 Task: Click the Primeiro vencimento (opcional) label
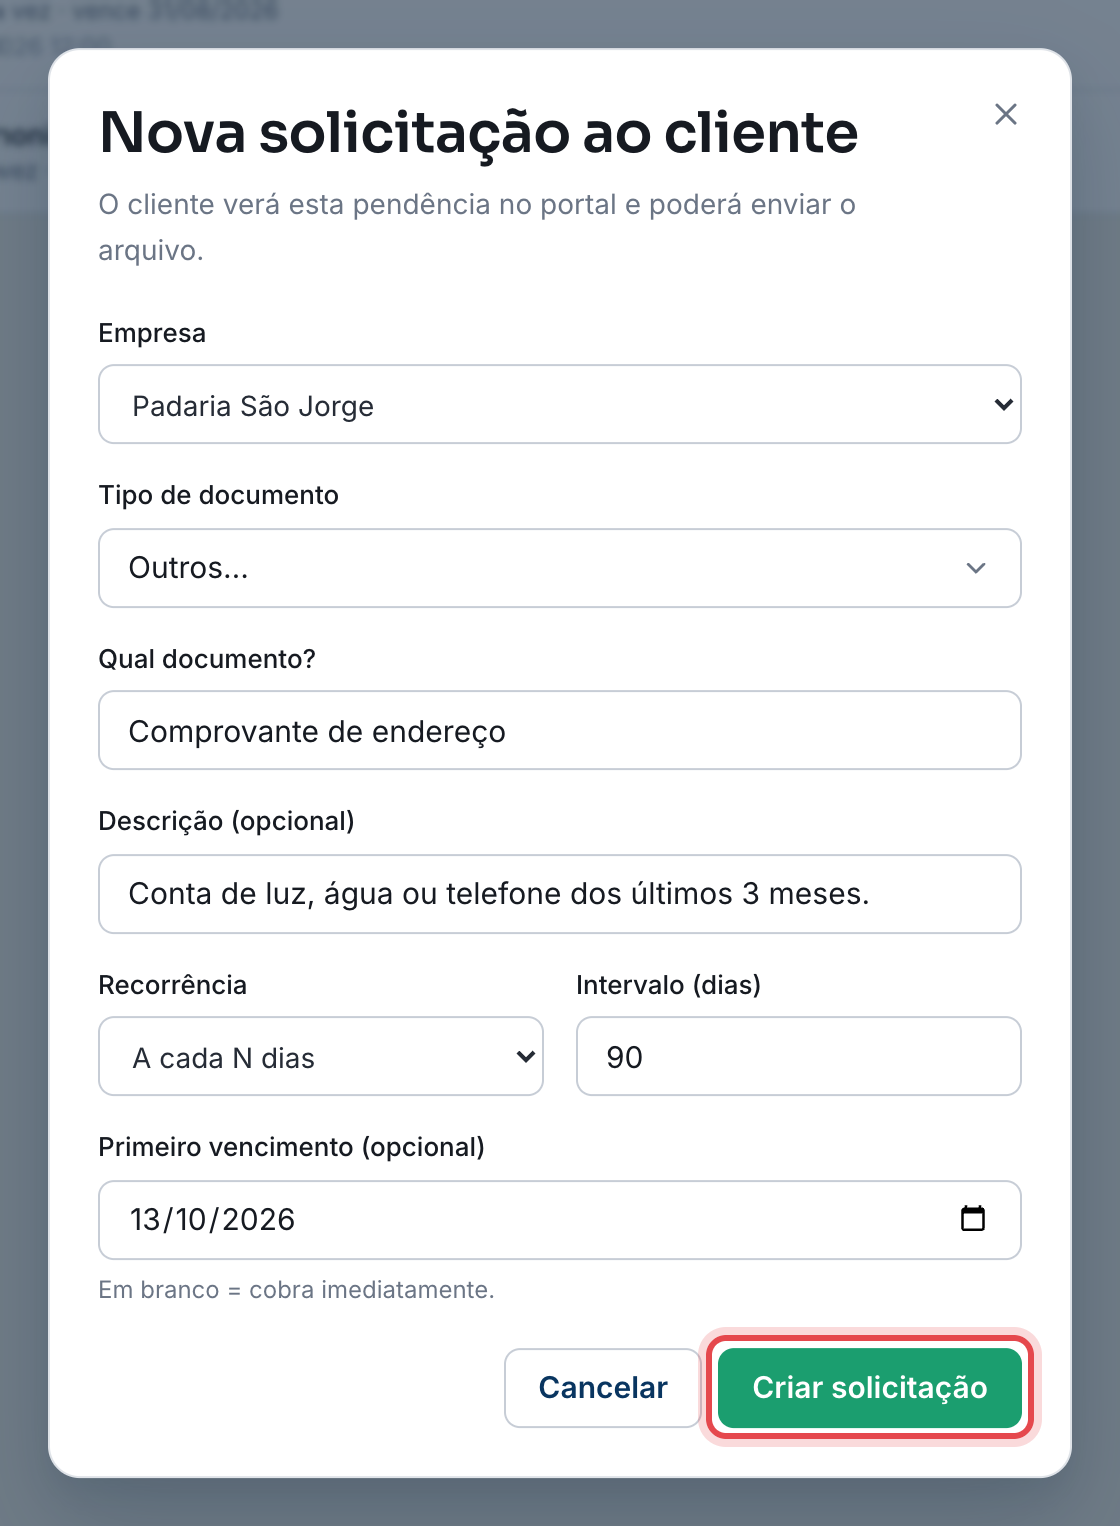(x=291, y=1147)
